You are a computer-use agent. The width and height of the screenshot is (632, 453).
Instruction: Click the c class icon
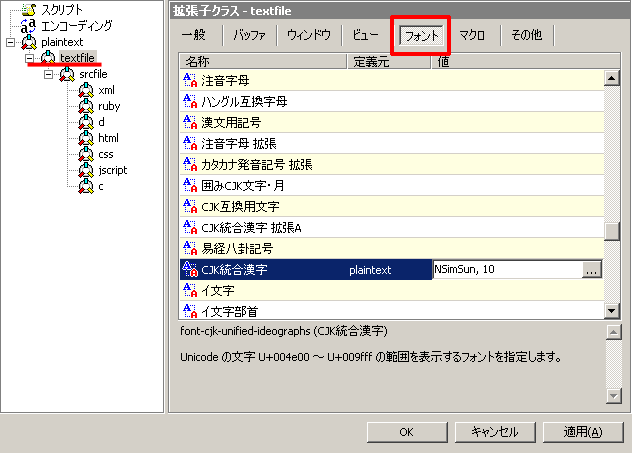(x=86, y=186)
